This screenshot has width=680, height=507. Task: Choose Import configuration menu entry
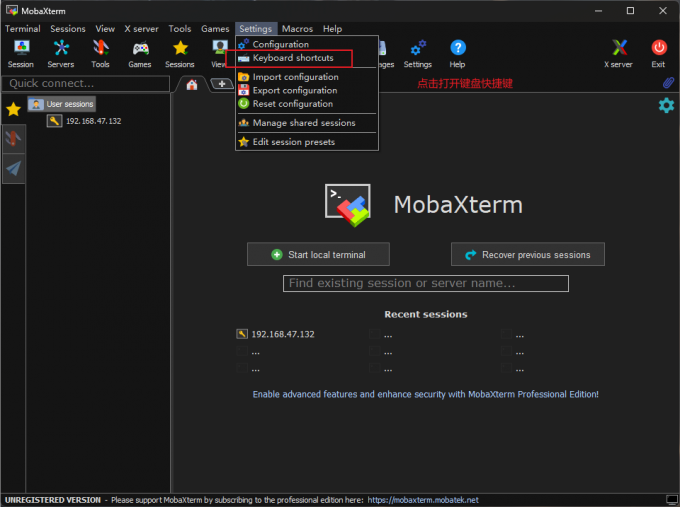tap(307, 77)
